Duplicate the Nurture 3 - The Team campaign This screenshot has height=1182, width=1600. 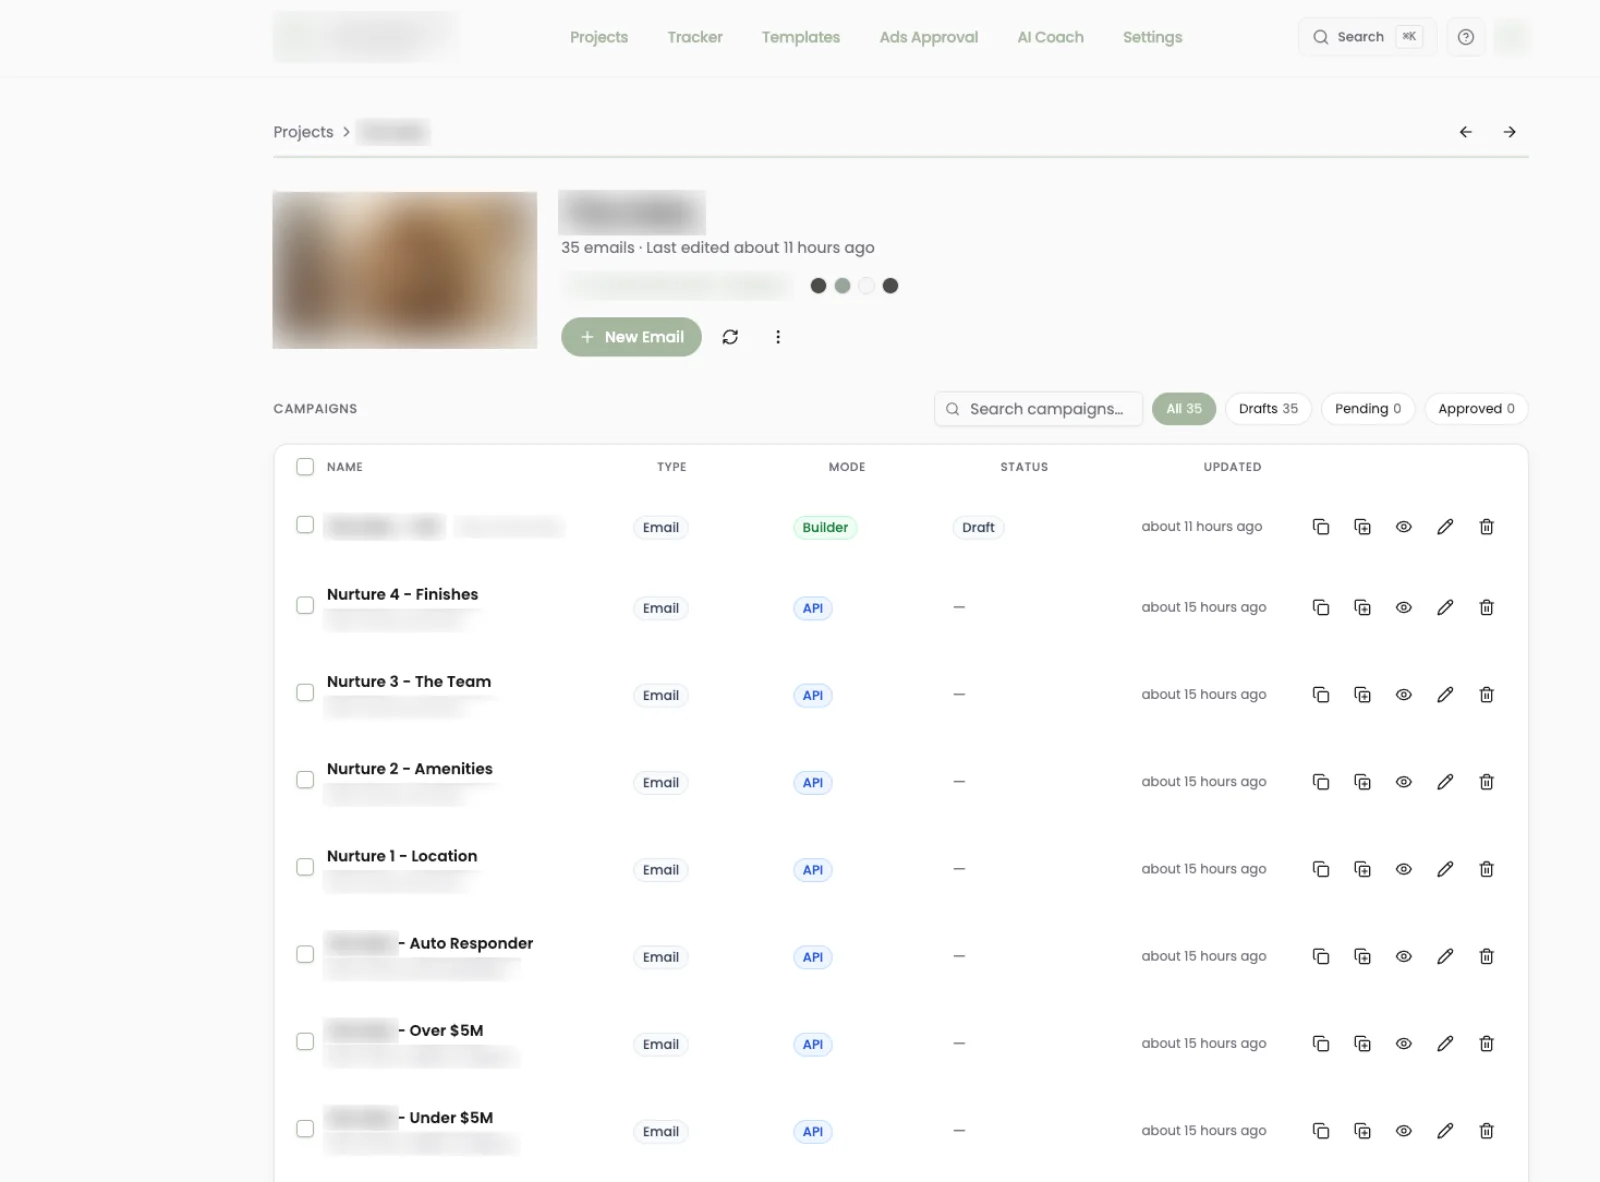pyautogui.click(x=1362, y=695)
